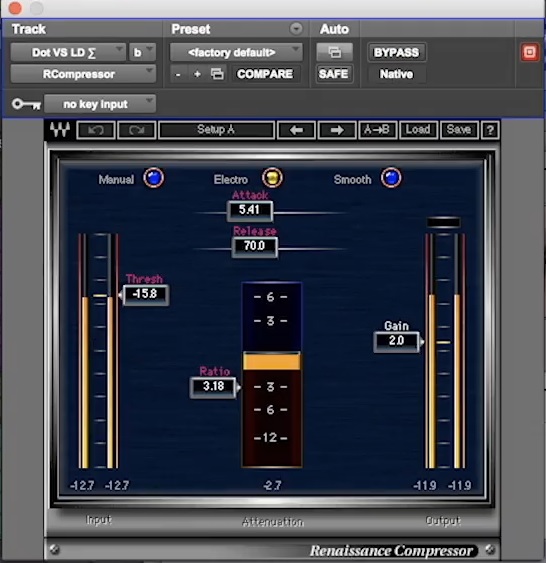Click the Ratio value box 3.18
Viewport: 546px width, 563px height.
pyautogui.click(x=213, y=387)
